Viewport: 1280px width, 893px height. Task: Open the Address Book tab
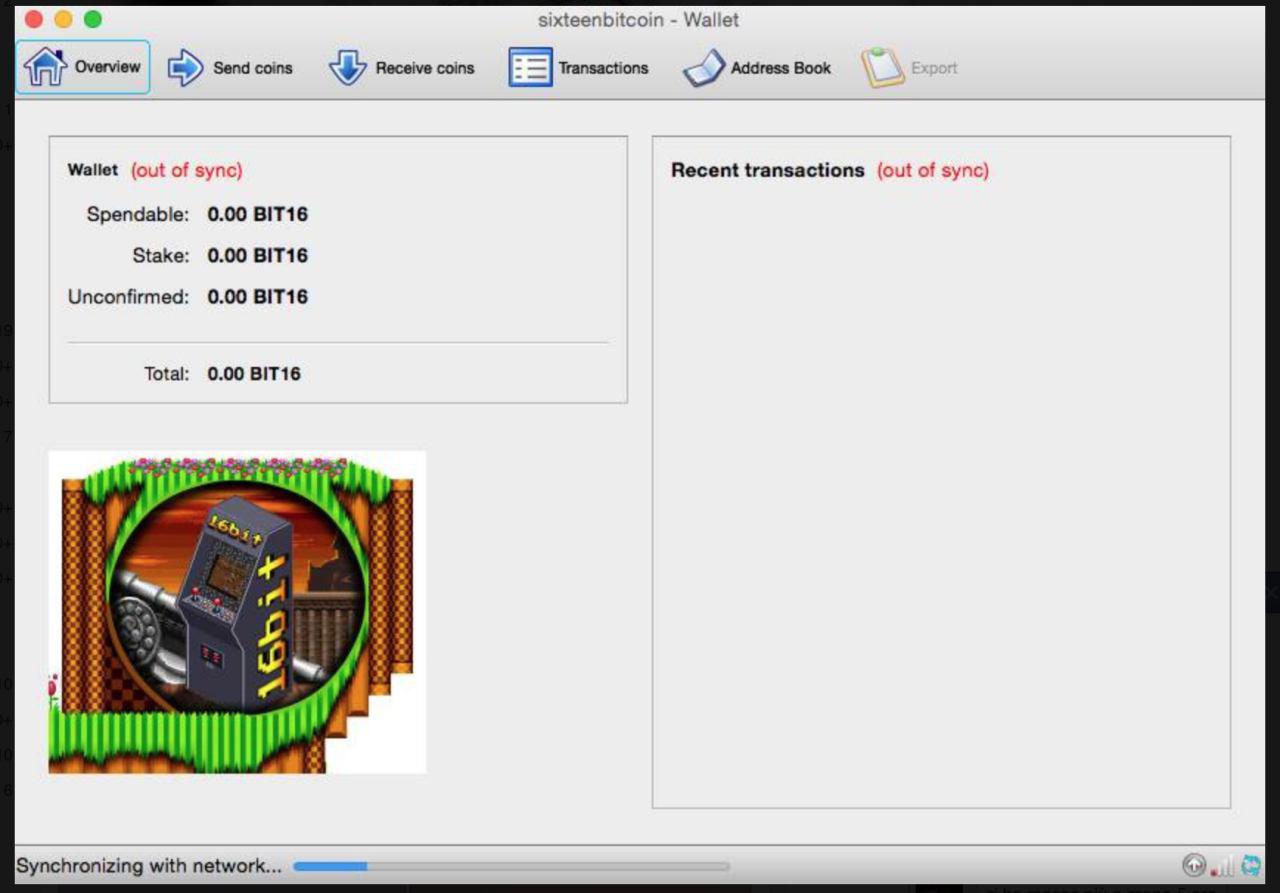tap(757, 68)
